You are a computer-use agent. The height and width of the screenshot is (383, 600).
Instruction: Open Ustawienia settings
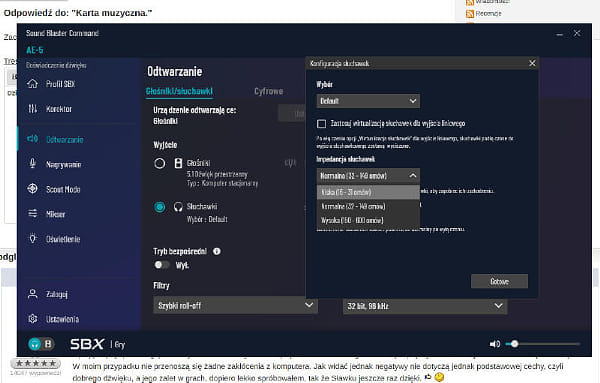[x=62, y=319]
